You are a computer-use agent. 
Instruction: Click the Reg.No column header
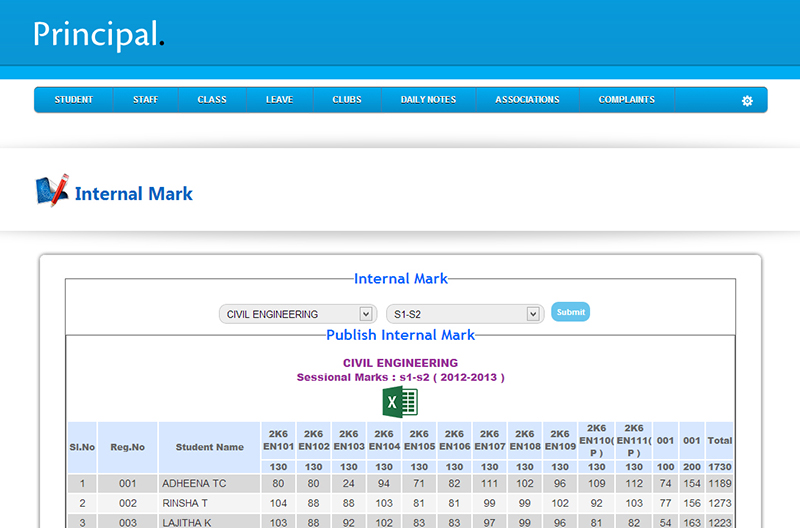point(127,447)
